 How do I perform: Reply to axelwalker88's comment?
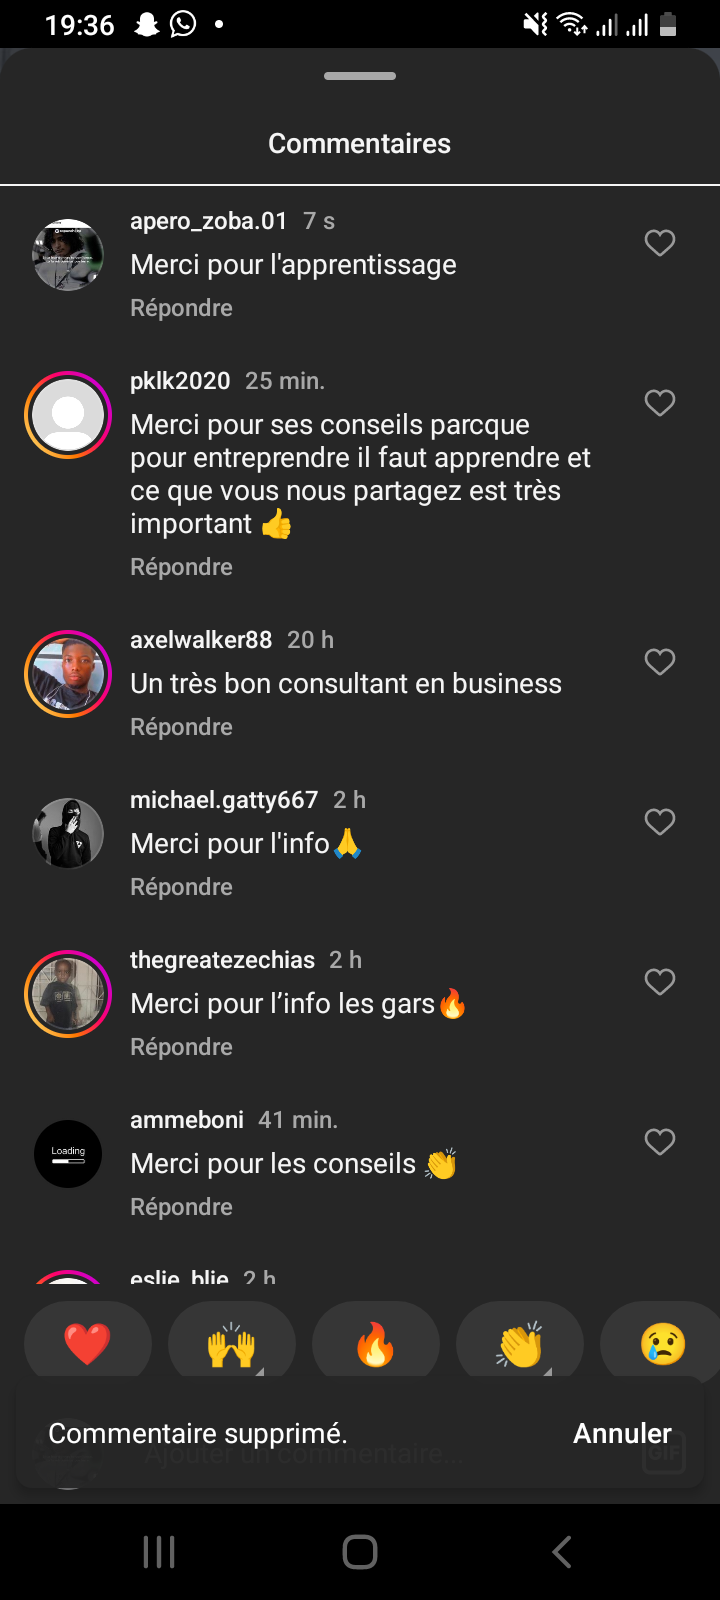tap(181, 727)
